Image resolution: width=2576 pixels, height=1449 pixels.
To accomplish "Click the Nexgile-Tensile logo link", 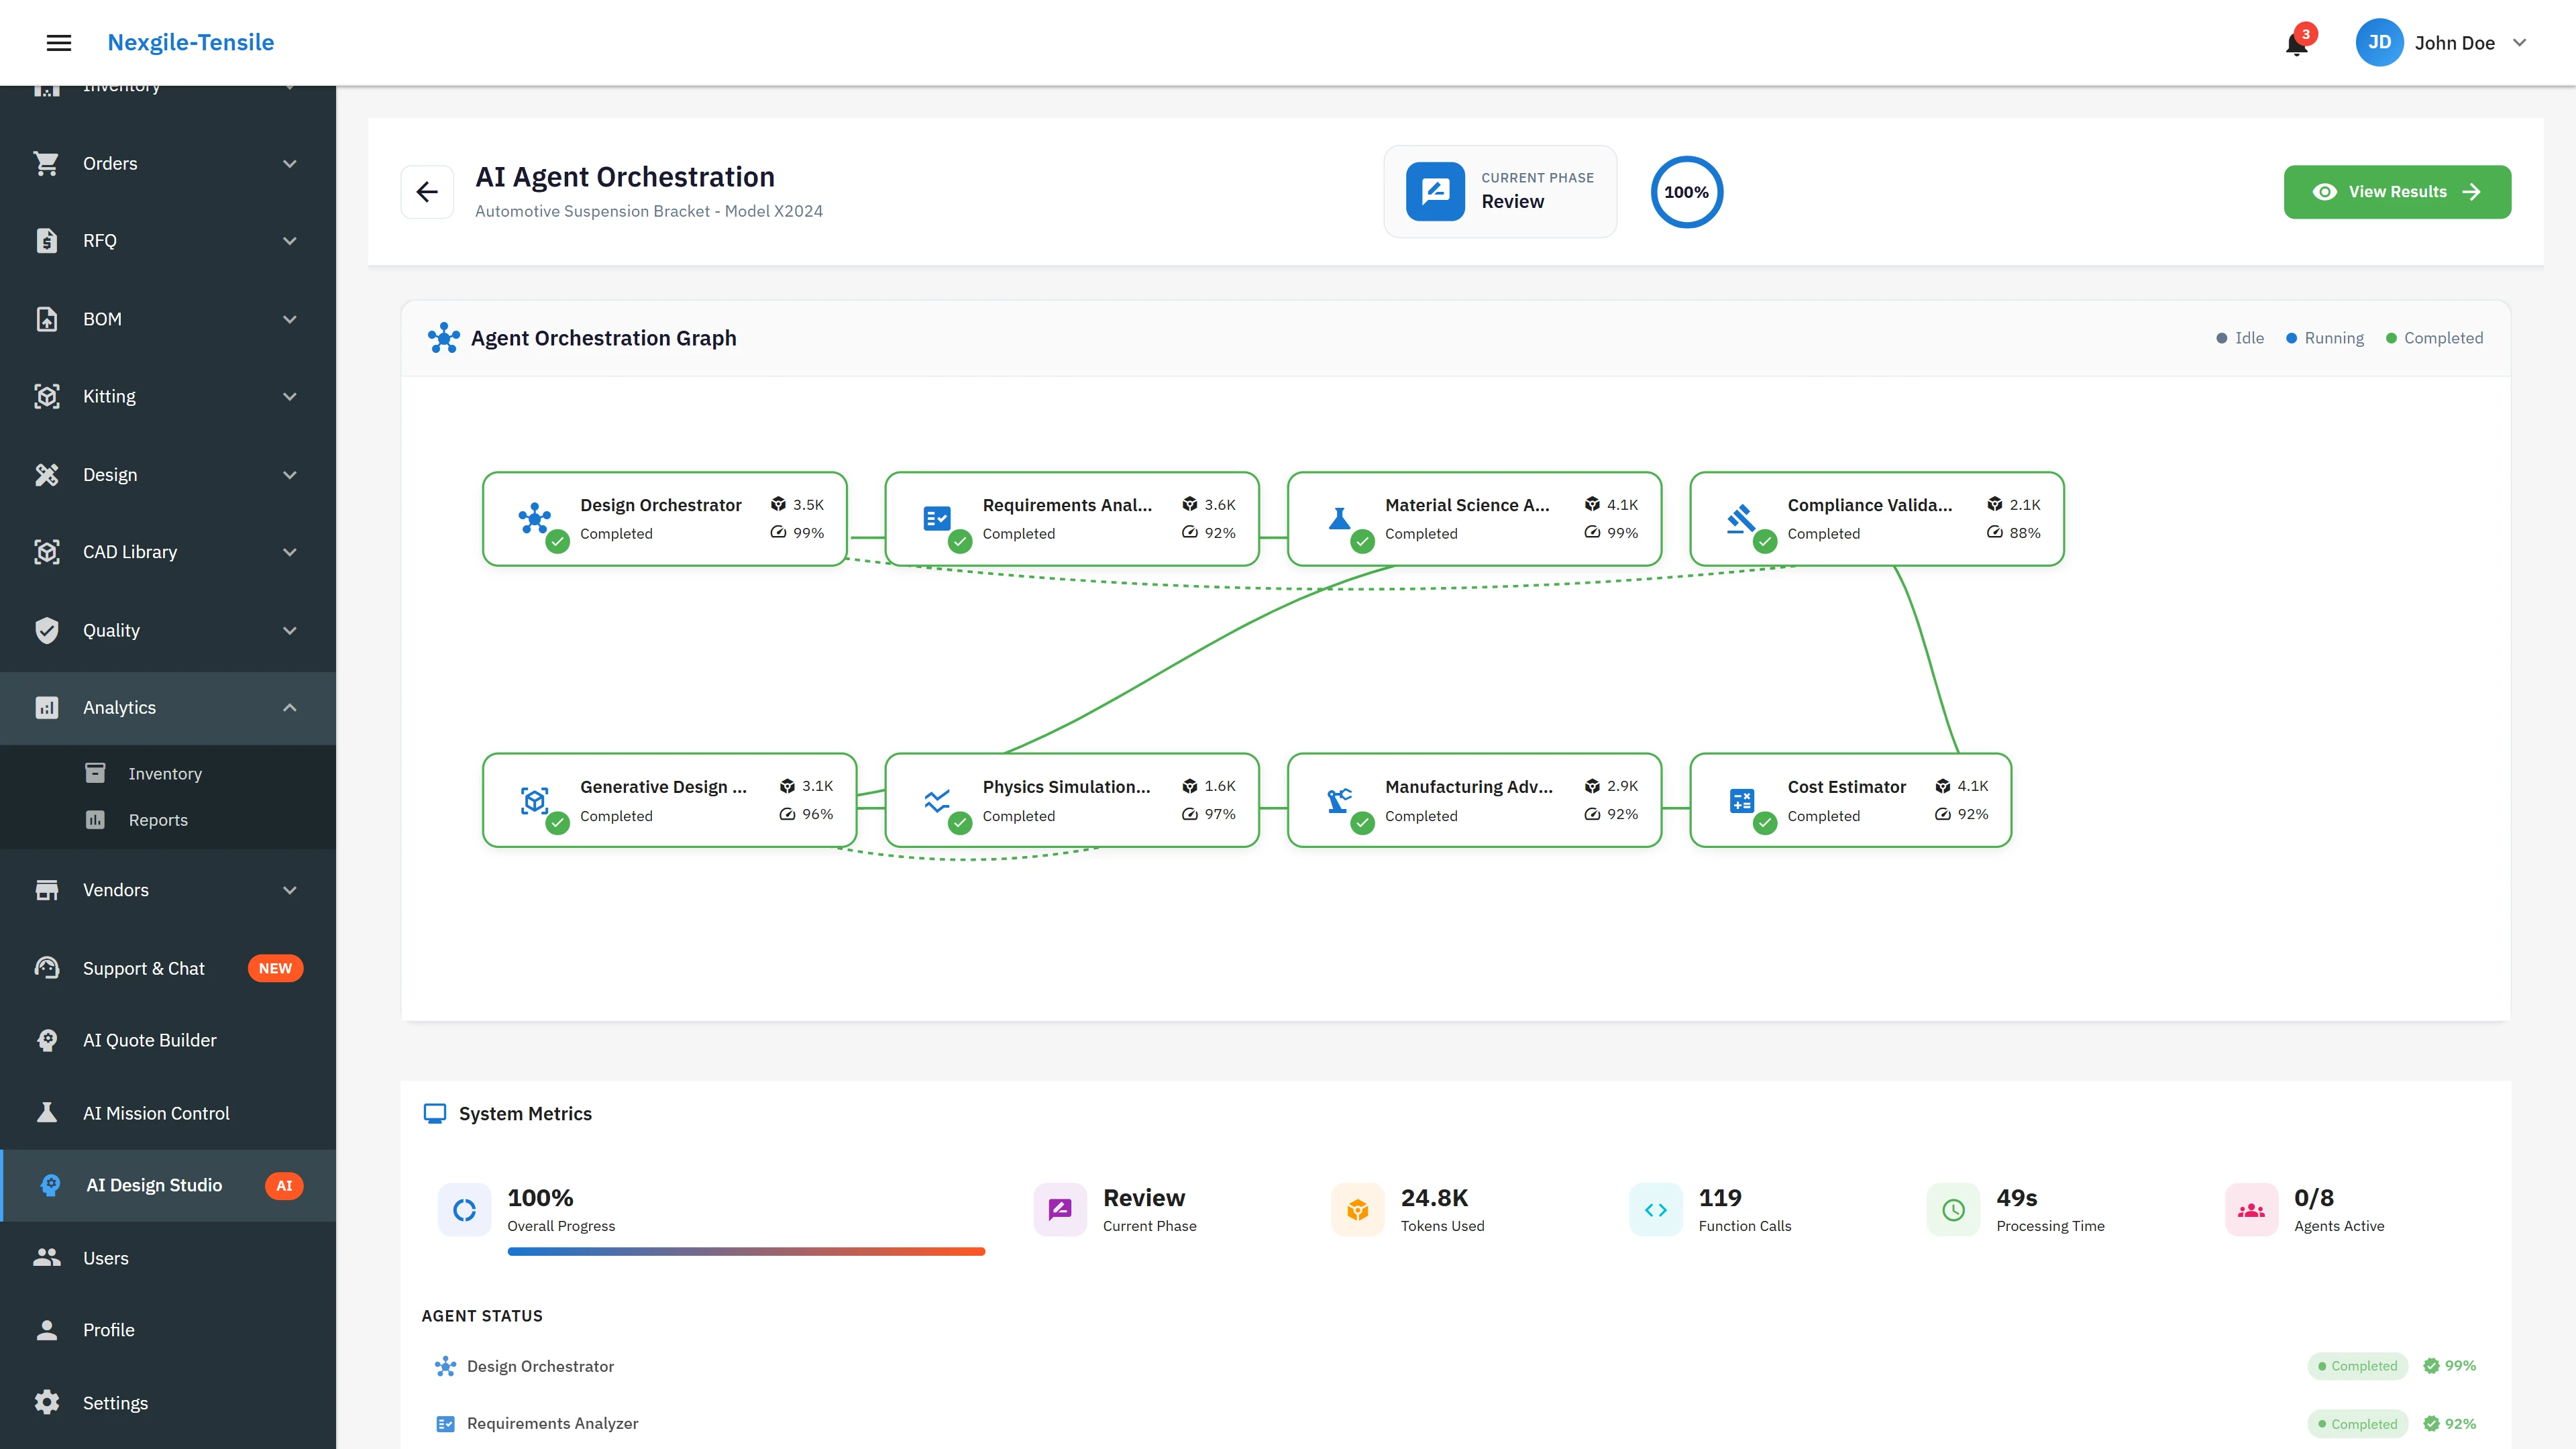I will [x=191, y=42].
